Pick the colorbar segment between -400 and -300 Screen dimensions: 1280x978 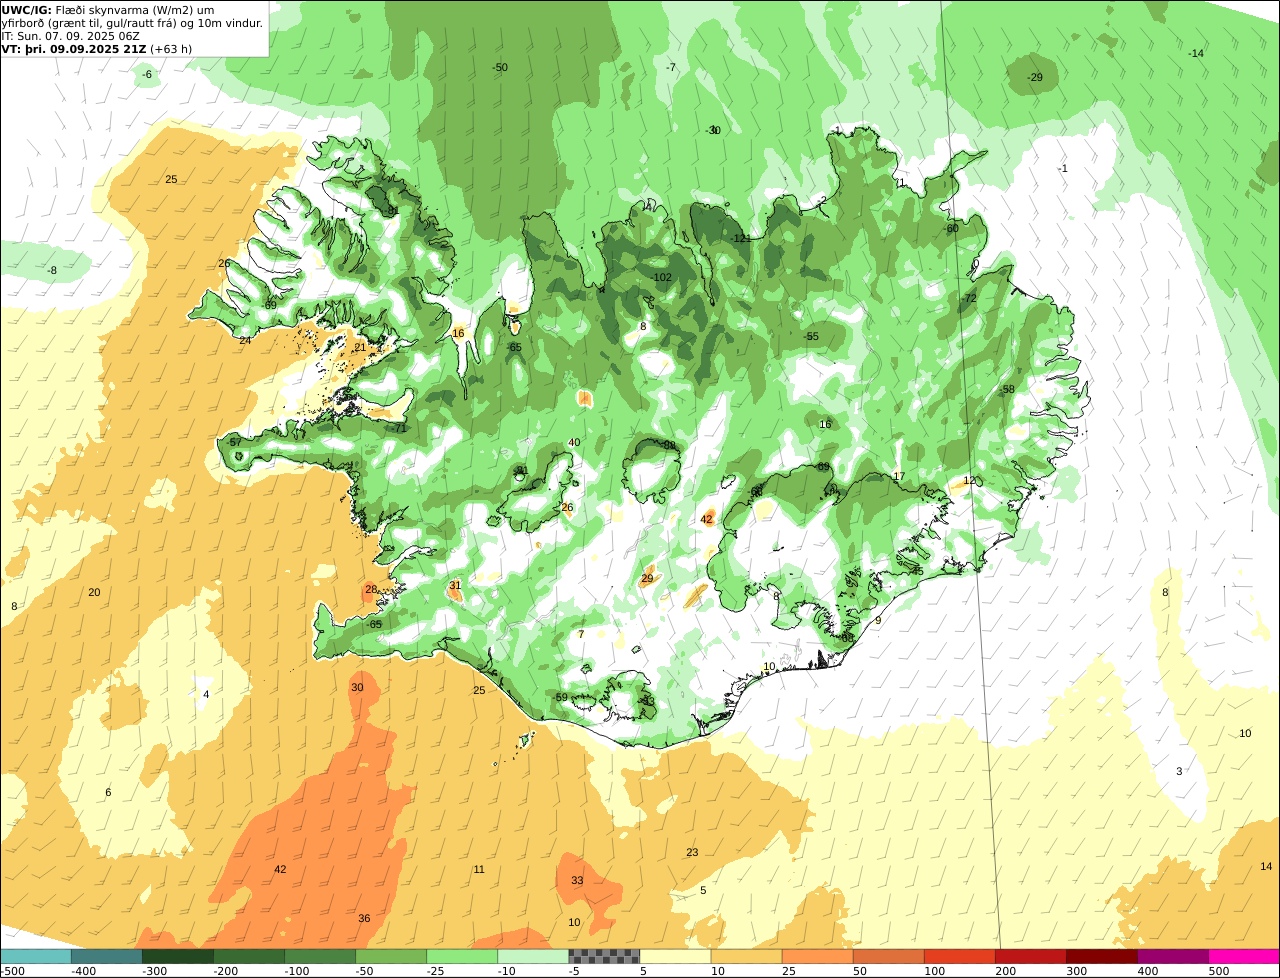(x=106, y=957)
